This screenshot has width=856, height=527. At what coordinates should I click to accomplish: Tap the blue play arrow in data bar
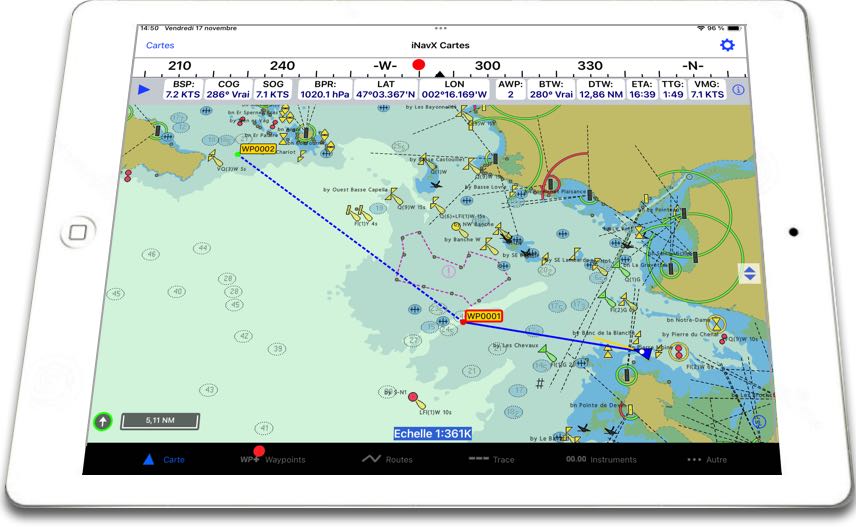pyautogui.click(x=144, y=90)
